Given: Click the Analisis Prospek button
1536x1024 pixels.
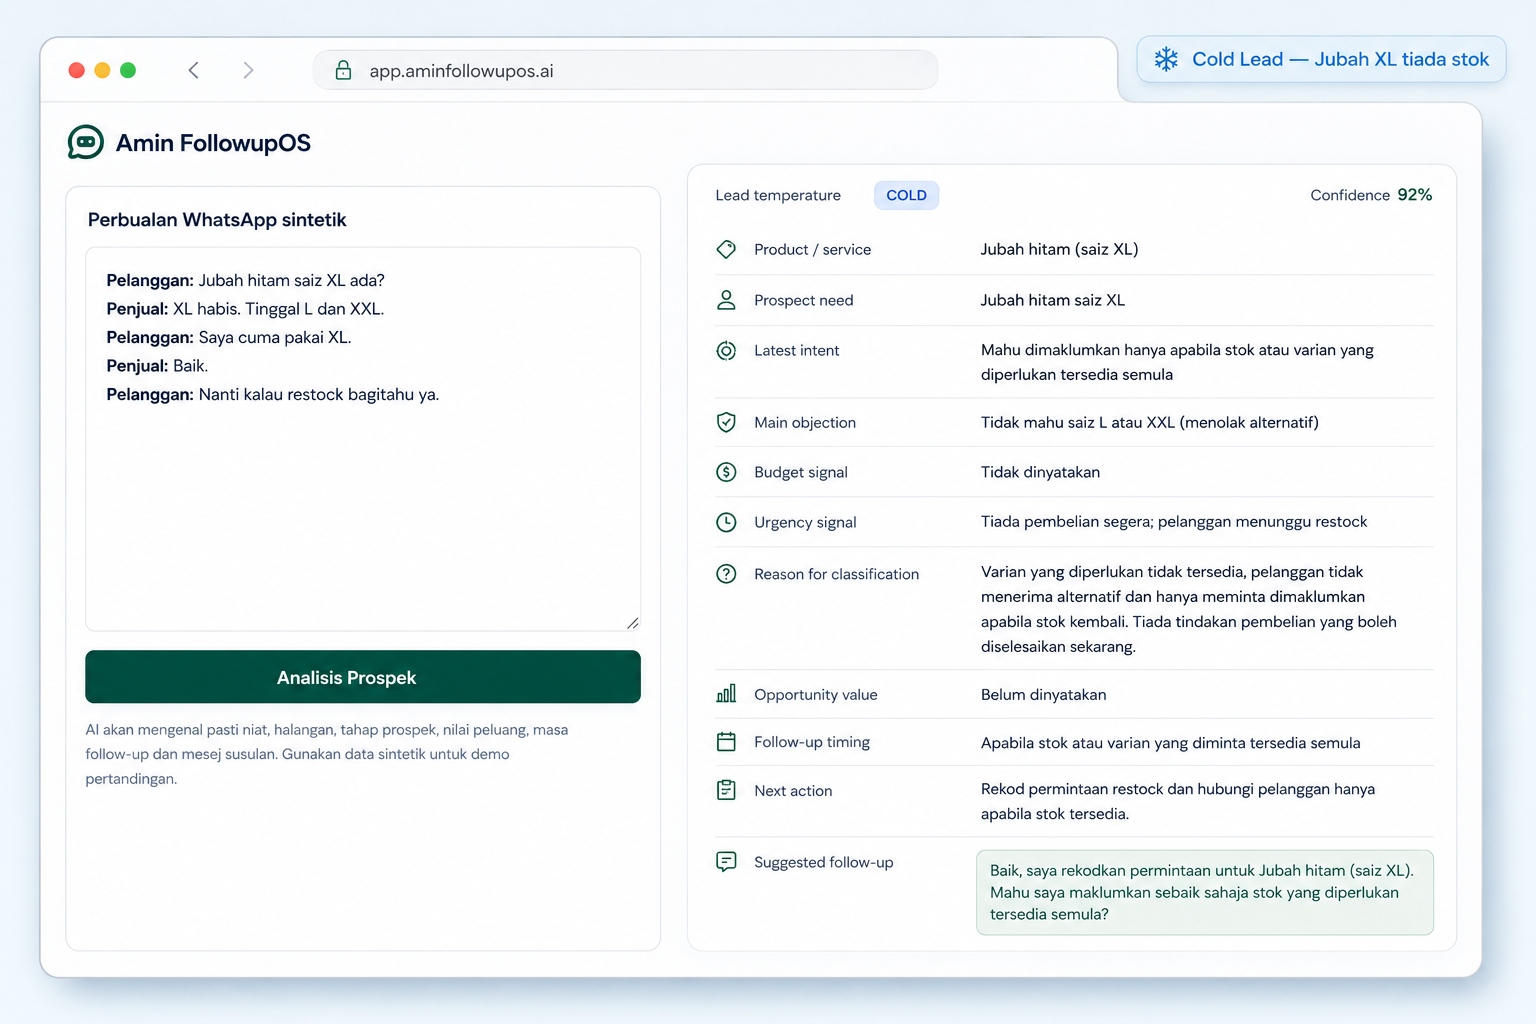Looking at the screenshot, I should point(363,677).
